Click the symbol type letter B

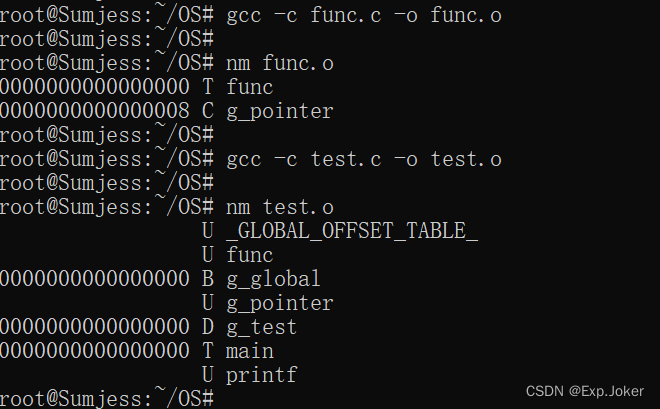pos(207,279)
